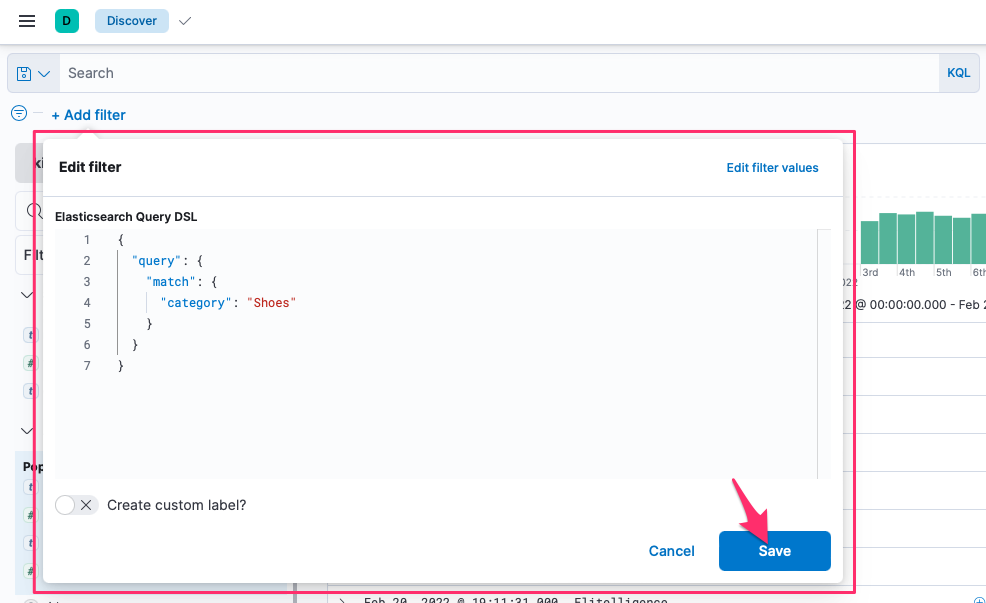Click the checkmark icon beside Discover
This screenshot has height=603, width=986.
(184, 21)
